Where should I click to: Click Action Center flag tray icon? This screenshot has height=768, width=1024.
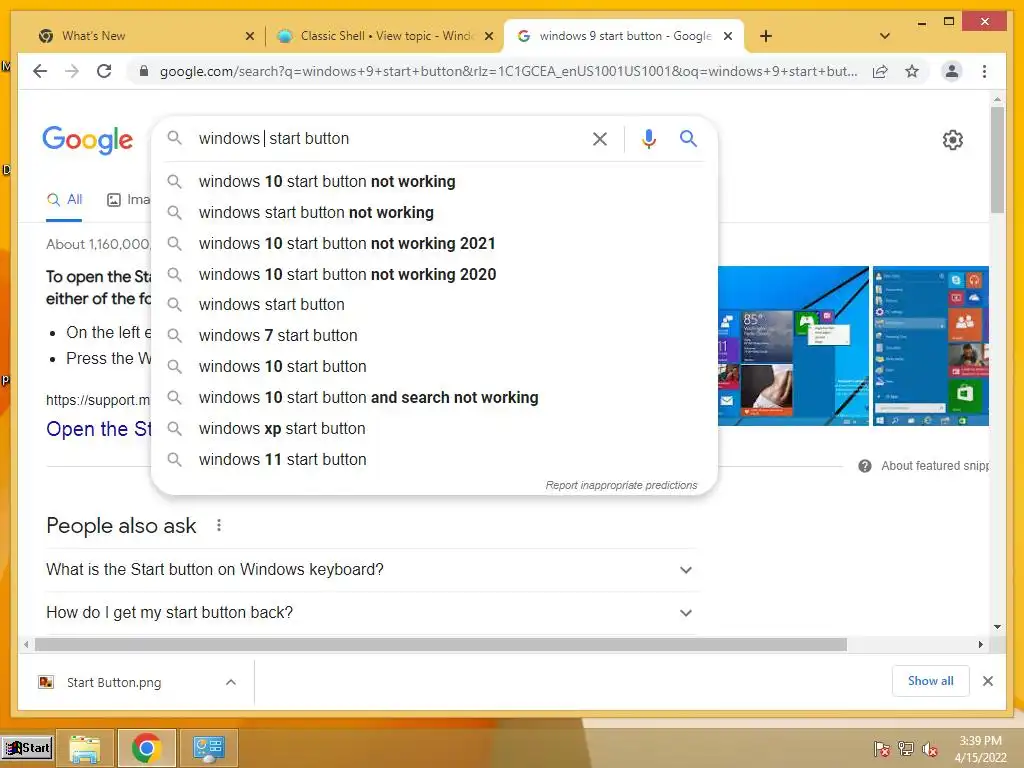[x=882, y=748]
